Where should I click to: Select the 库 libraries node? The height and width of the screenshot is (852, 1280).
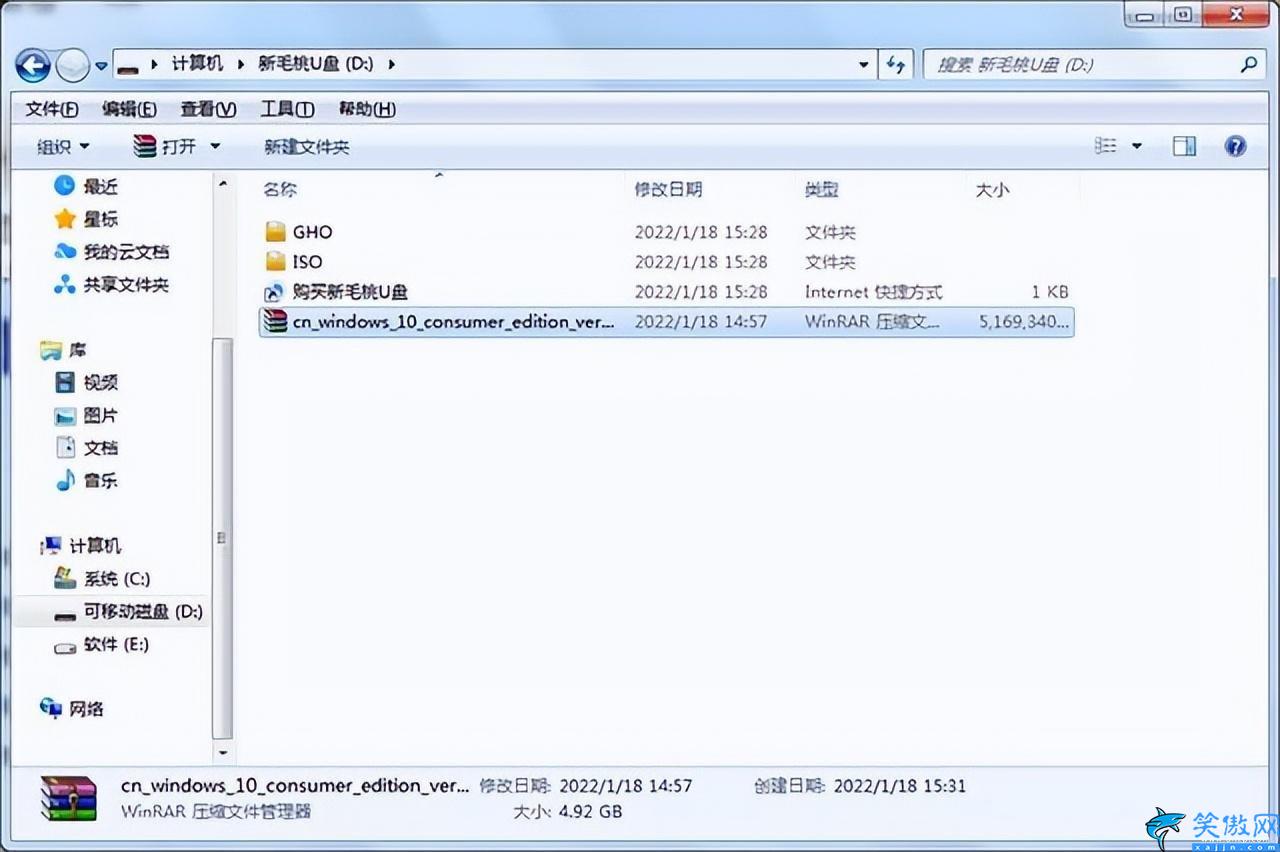(x=62, y=350)
